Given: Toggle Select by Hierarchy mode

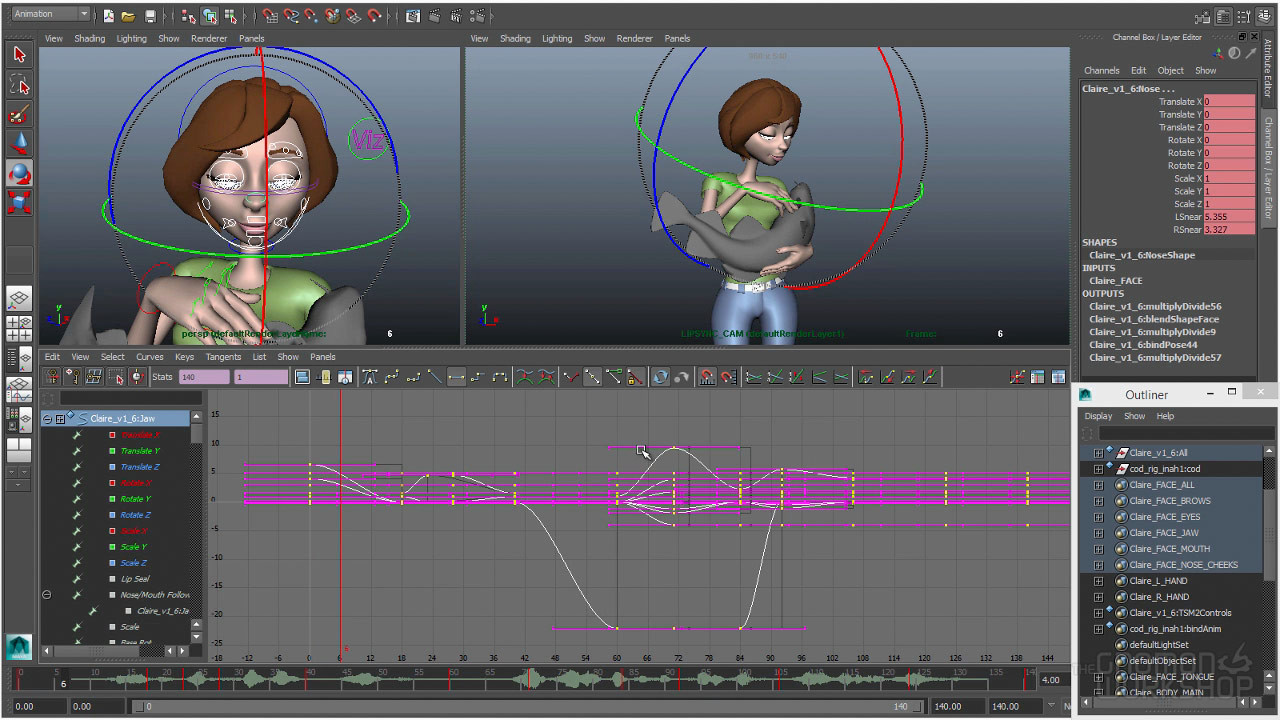Looking at the screenshot, I should click(x=189, y=16).
